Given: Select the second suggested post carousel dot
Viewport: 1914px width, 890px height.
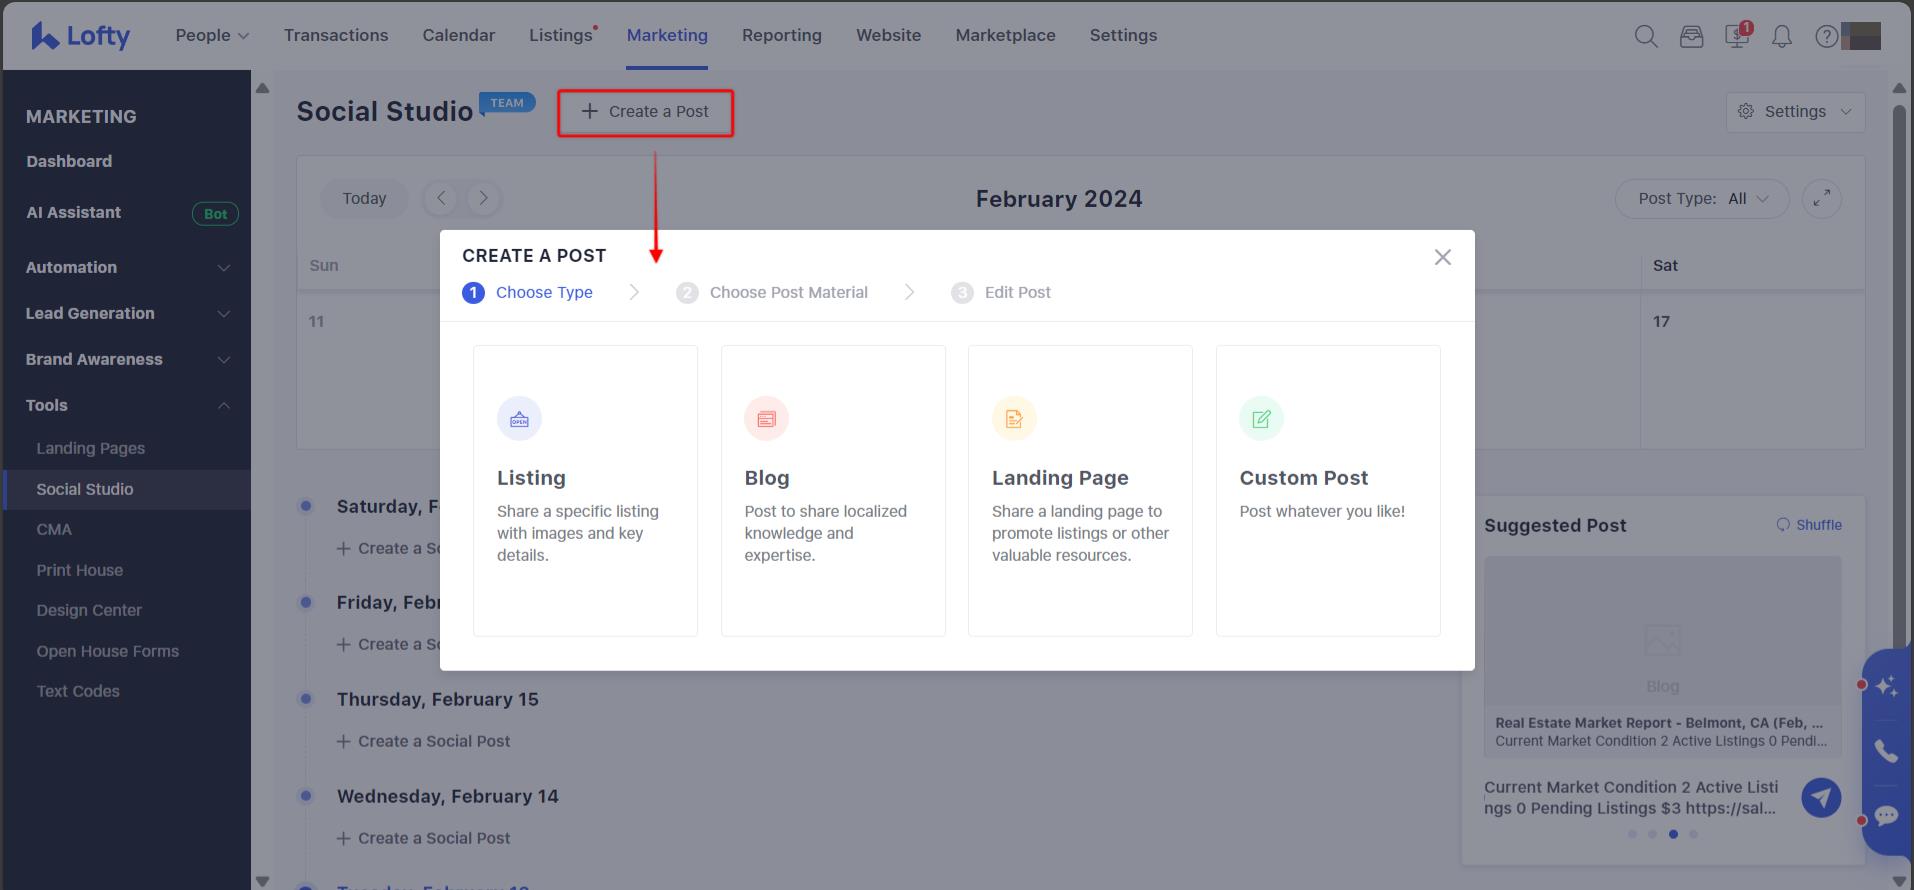Looking at the screenshot, I should pos(1652,834).
